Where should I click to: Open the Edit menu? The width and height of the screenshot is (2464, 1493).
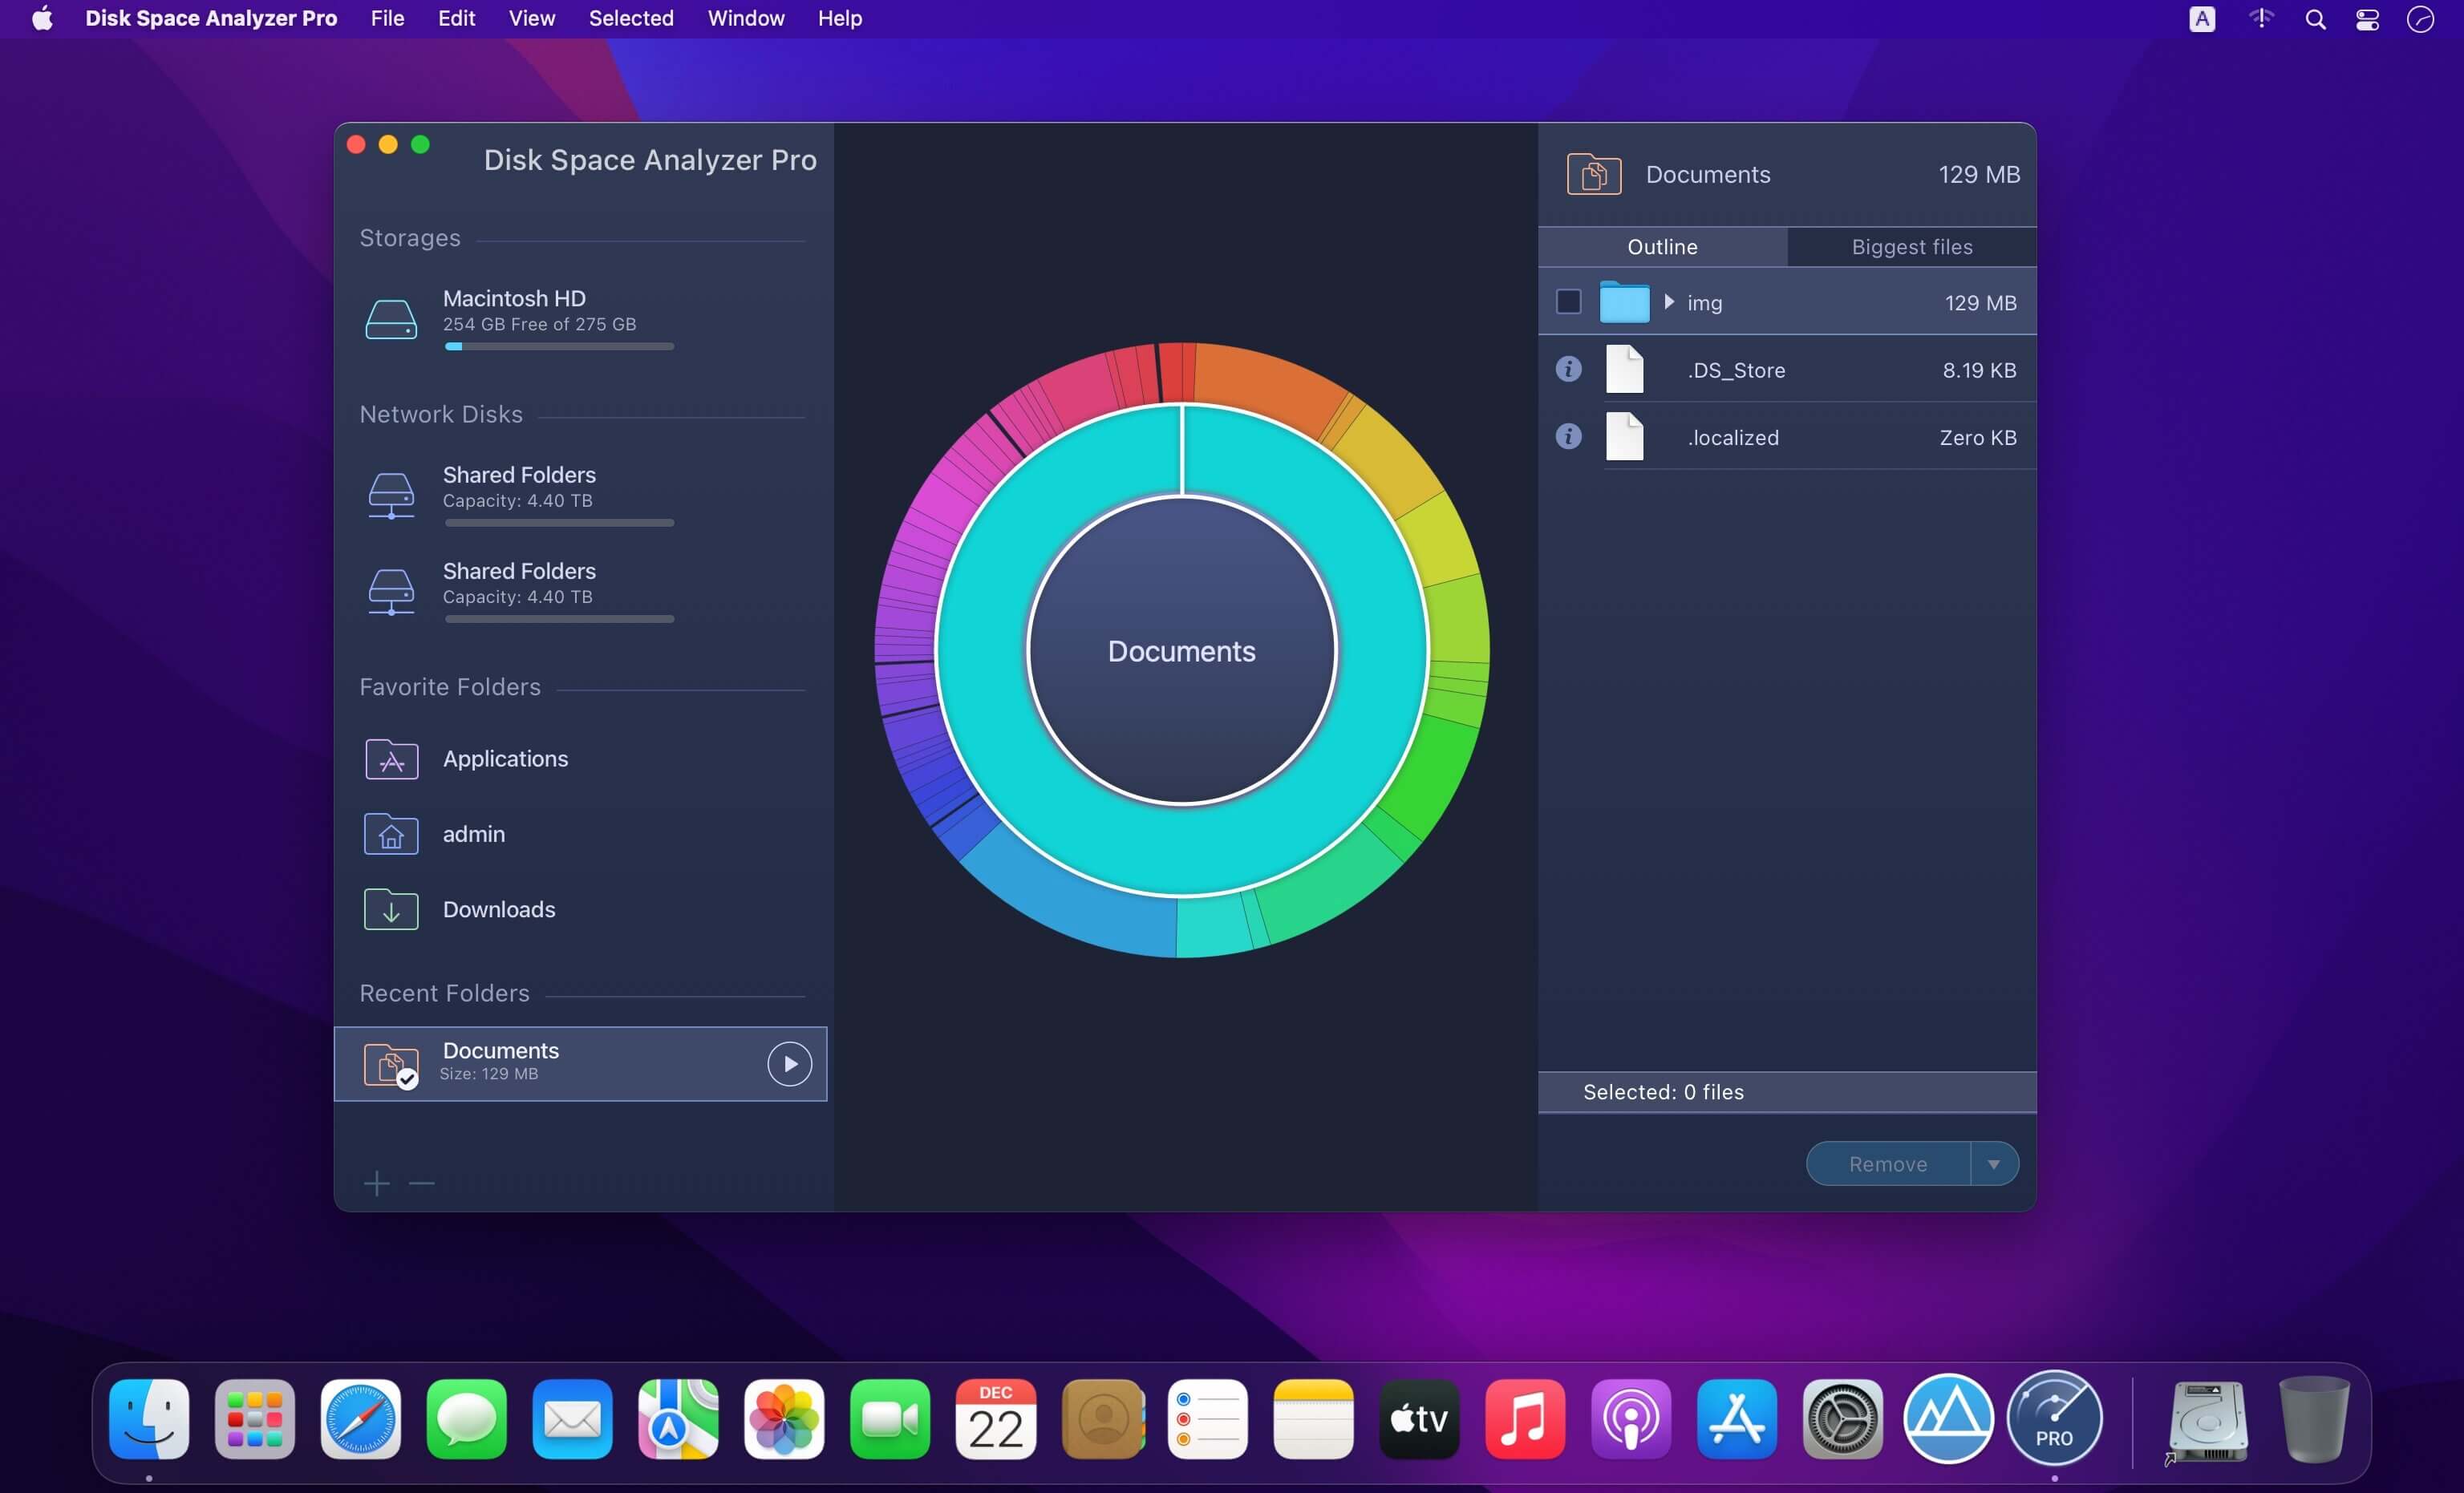pyautogui.click(x=456, y=18)
